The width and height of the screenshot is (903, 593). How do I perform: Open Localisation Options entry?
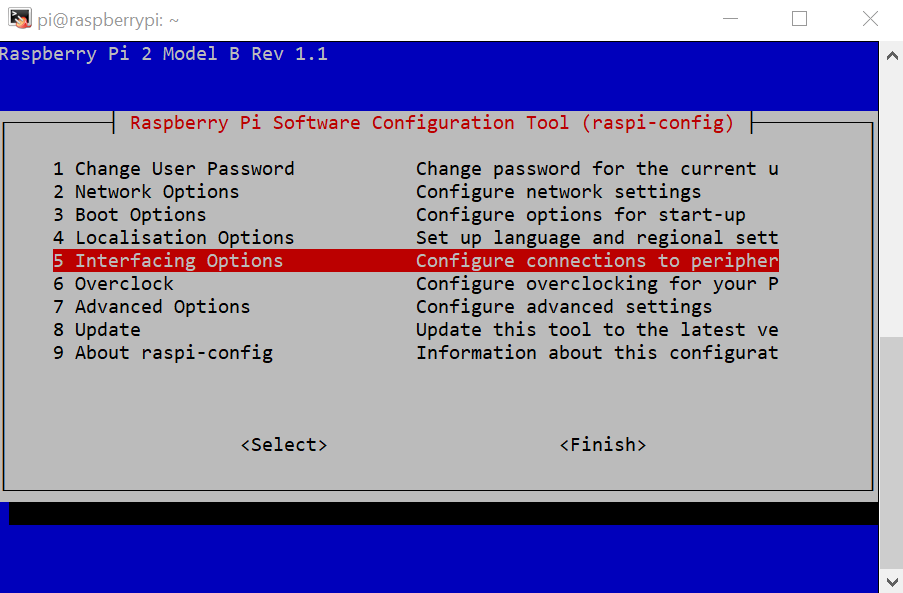[x=174, y=238]
